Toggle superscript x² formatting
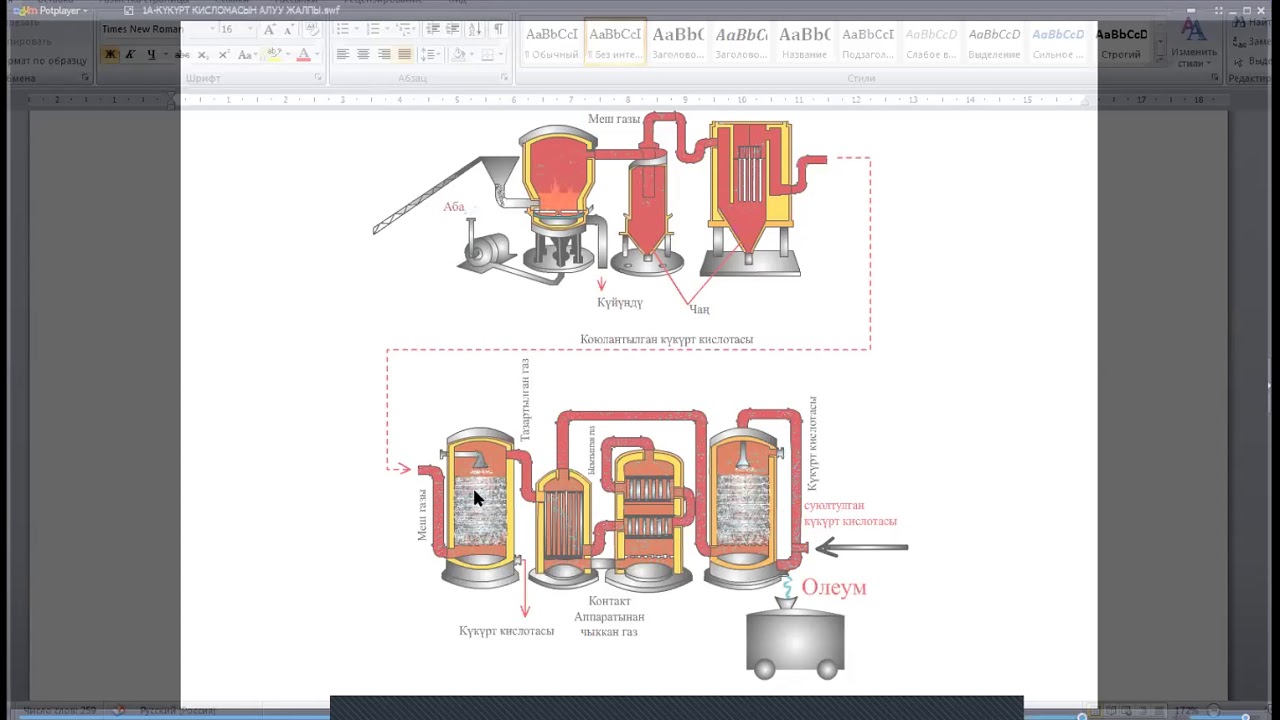 (x=222, y=54)
